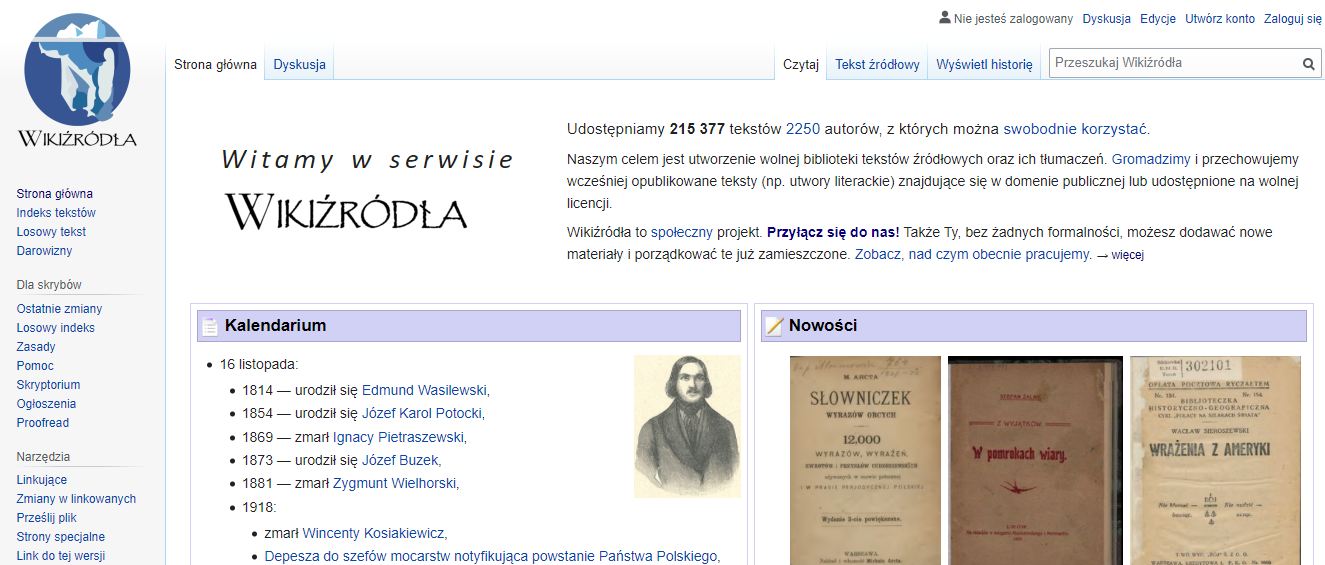
Task: Open Indeks tekstów in the sidebar
Action: tap(56, 213)
